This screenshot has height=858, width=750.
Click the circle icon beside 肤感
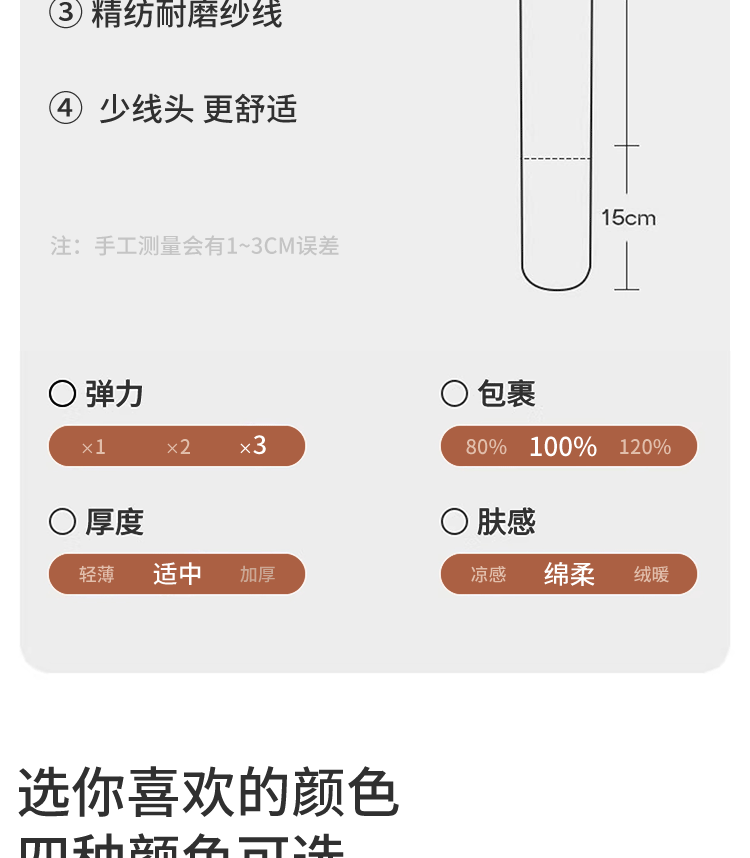[454, 522]
